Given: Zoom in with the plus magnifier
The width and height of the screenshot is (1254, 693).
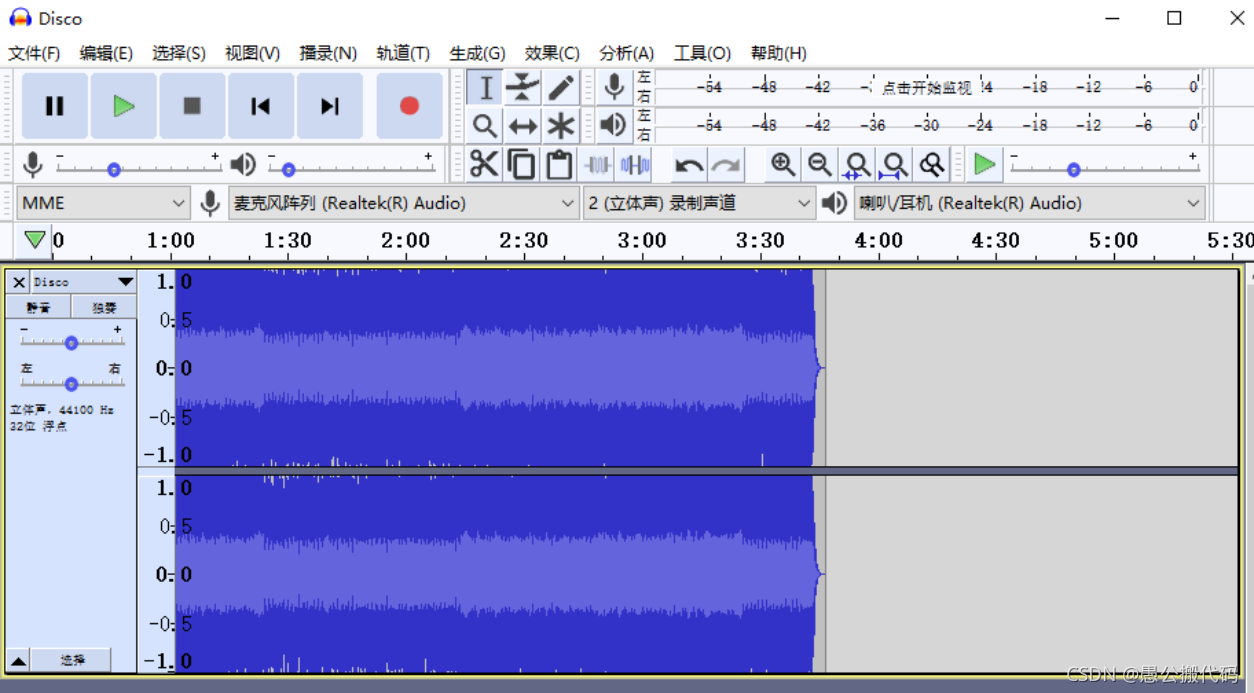Looking at the screenshot, I should 782,164.
